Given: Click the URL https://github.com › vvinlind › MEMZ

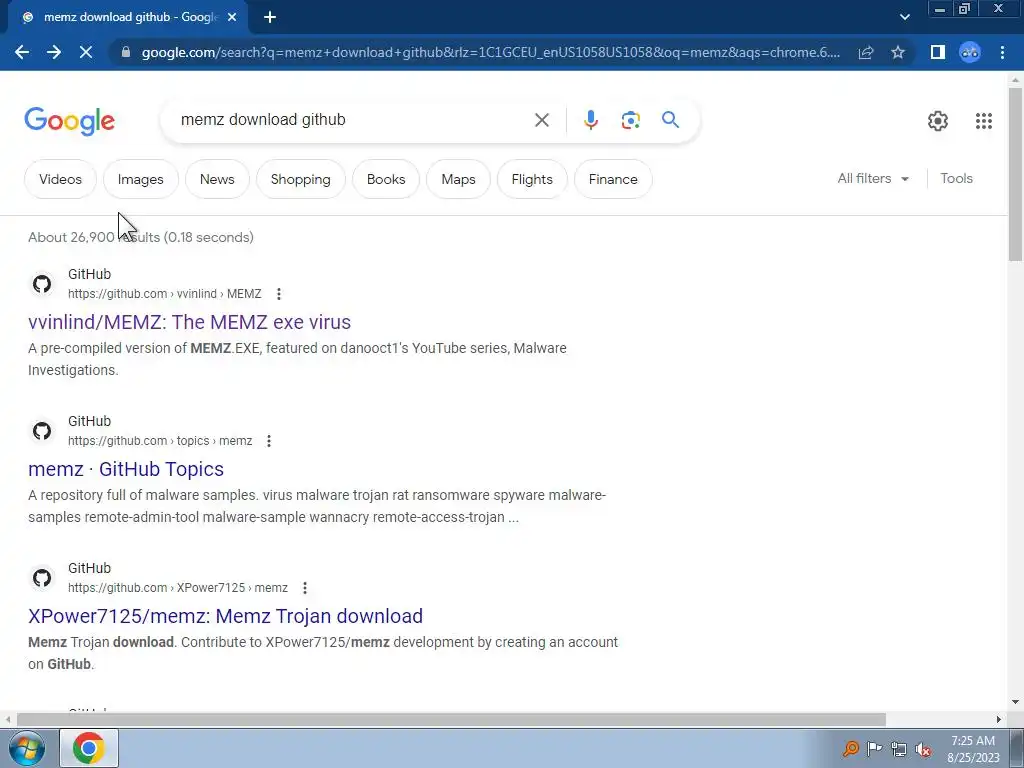Looking at the screenshot, I should [165, 294].
